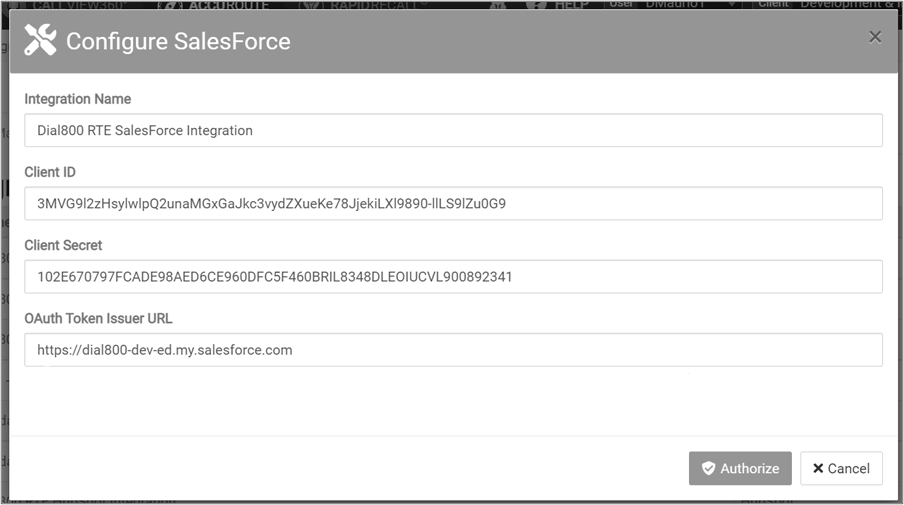This screenshot has width=904, height=505.
Task: Click the Client Secret label
Action: [x=63, y=245]
